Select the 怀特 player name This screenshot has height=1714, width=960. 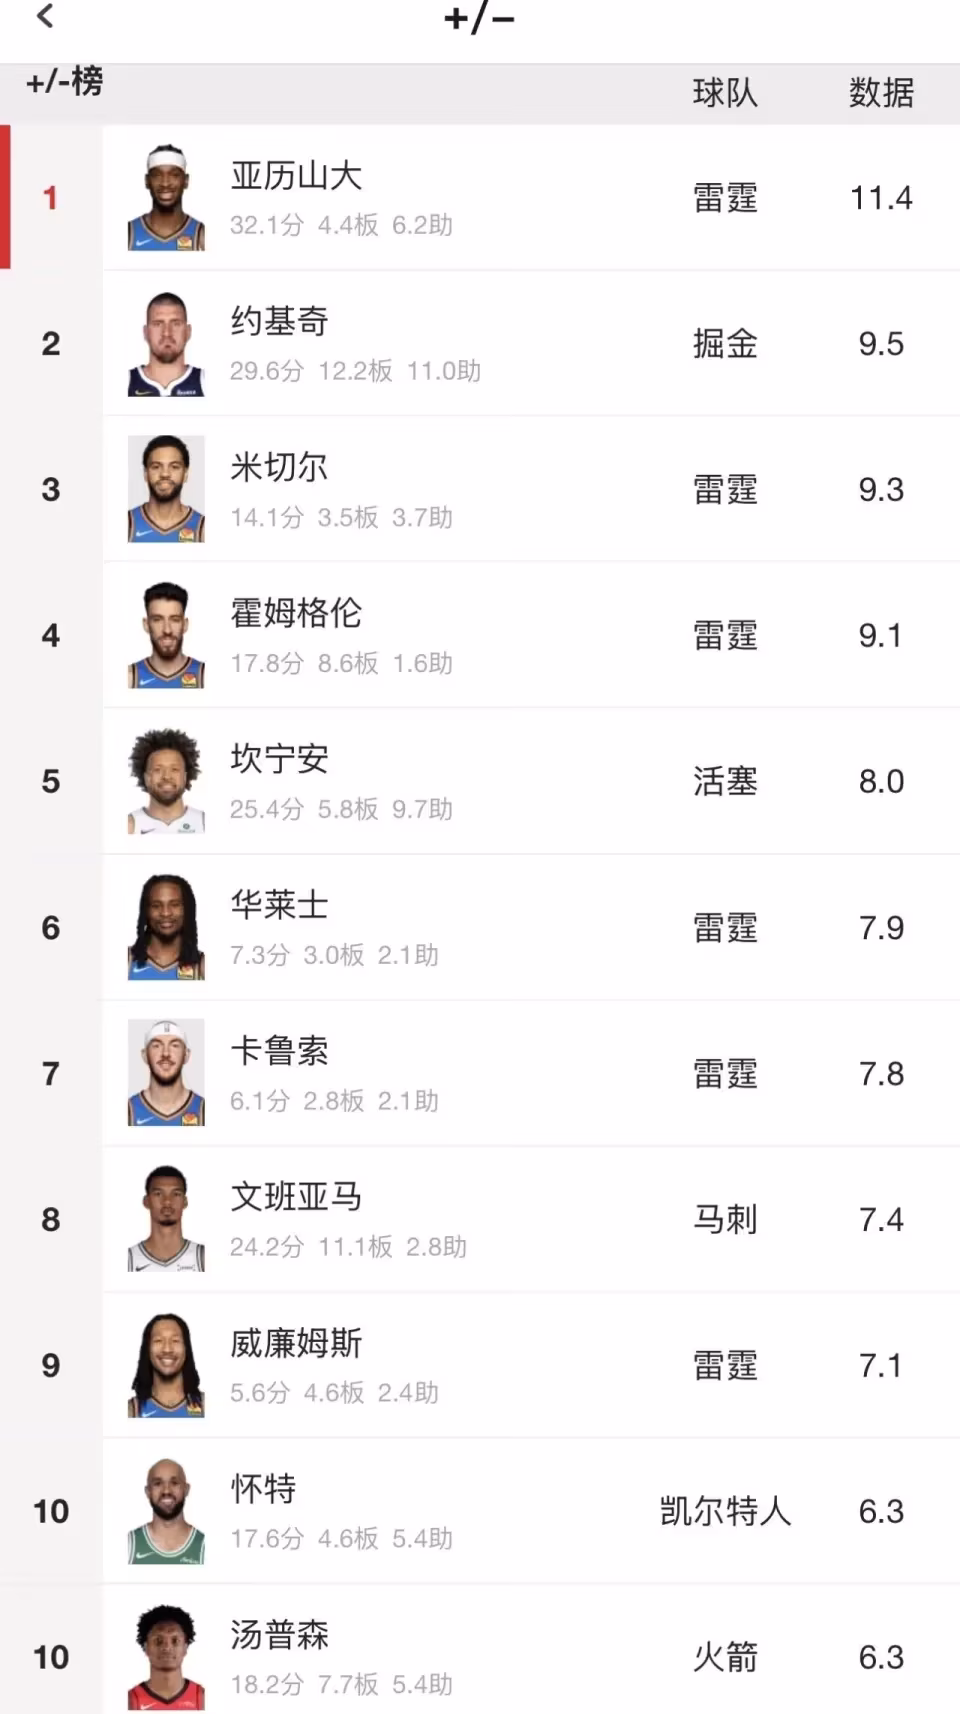click(x=263, y=1489)
